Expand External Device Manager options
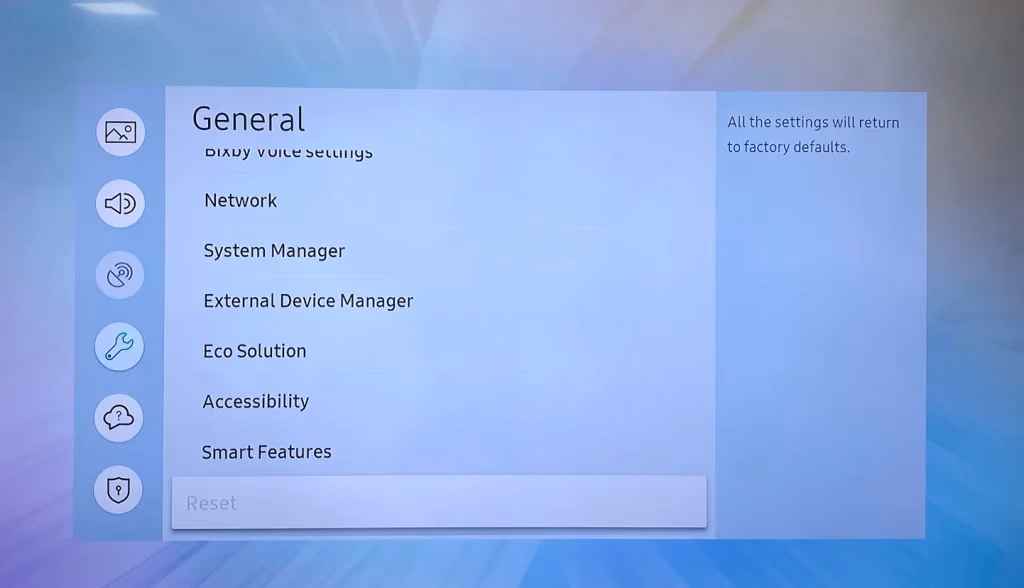 pos(308,301)
